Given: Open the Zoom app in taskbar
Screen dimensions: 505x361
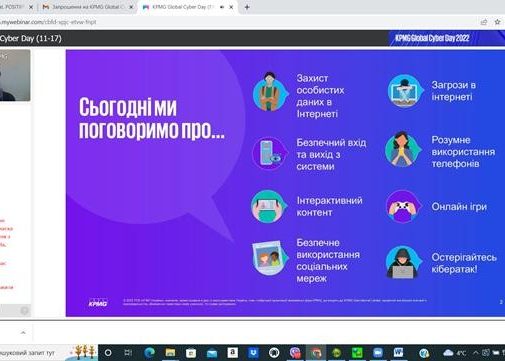Looking at the screenshot, I should (x=378, y=352).
